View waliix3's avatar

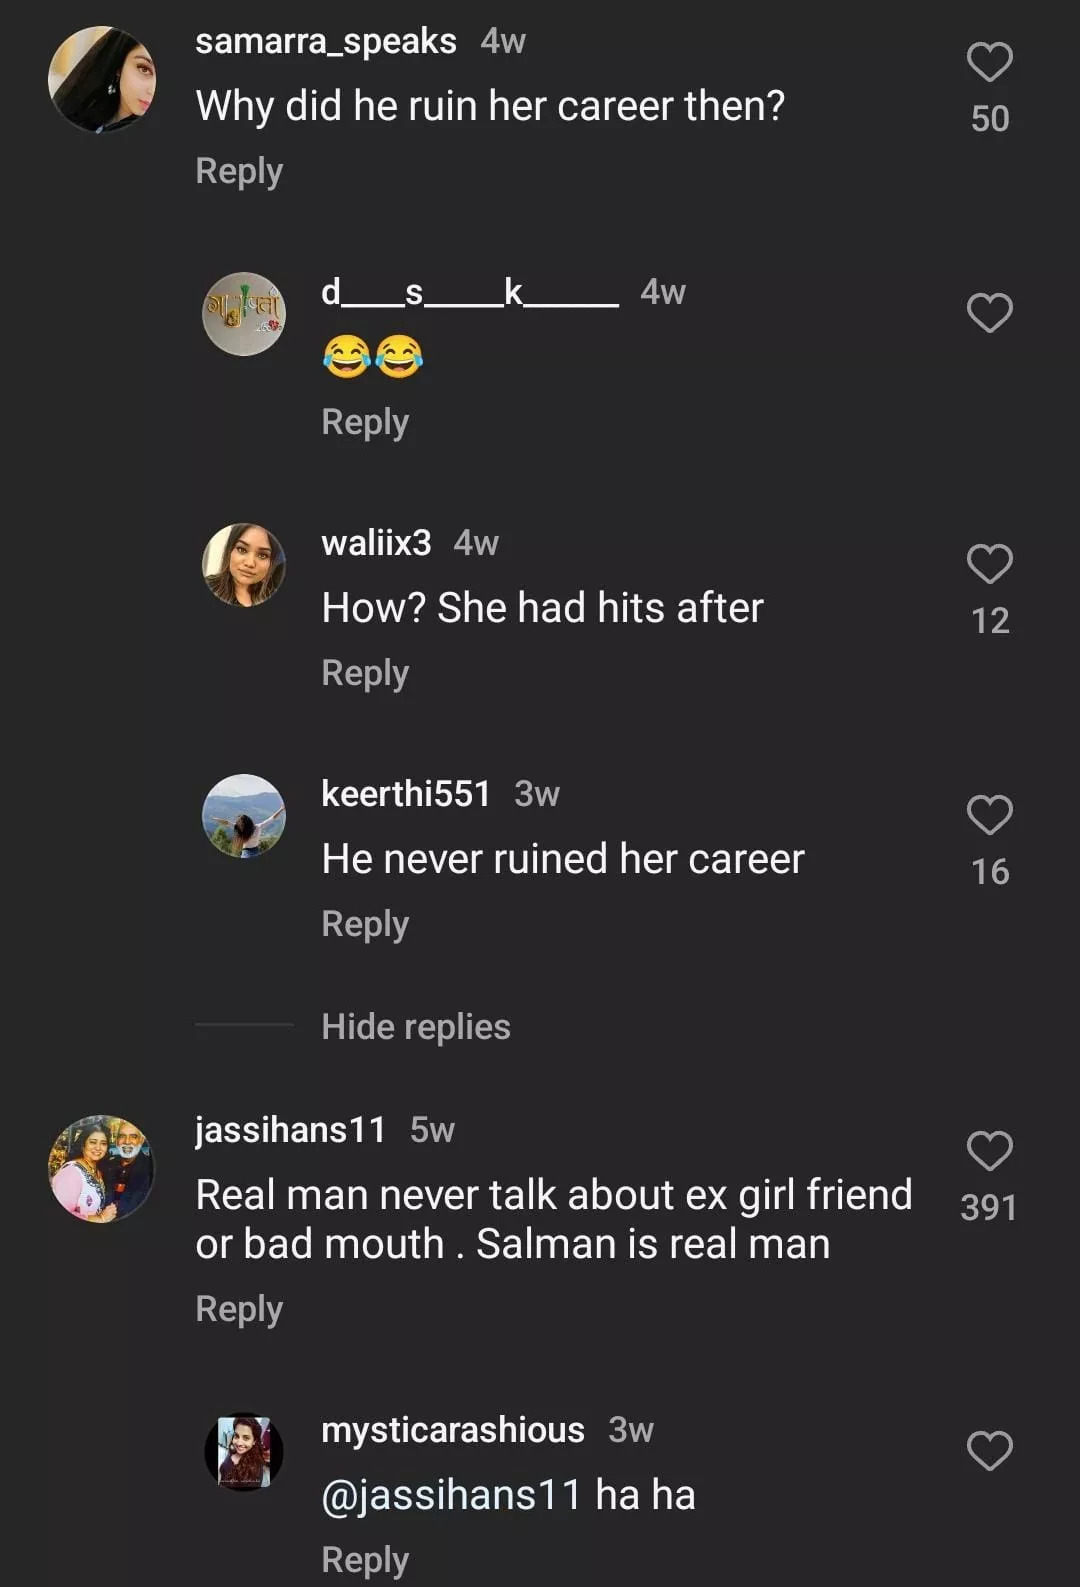click(x=244, y=565)
